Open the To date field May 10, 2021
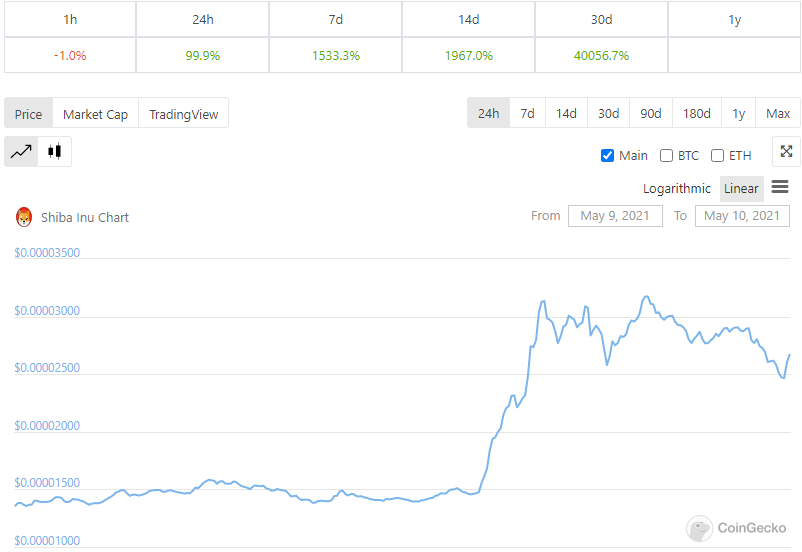Screen dimensions: 802x552 pyautogui.click(x=742, y=216)
